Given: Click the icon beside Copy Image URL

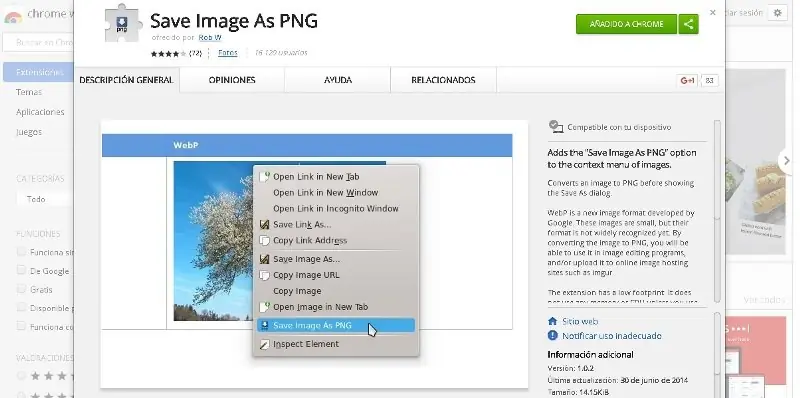Looking at the screenshot, I should tap(264, 275).
